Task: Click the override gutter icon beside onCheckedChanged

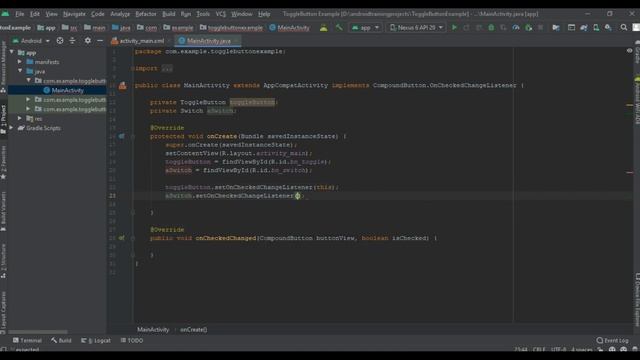Action: tap(122, 238)
